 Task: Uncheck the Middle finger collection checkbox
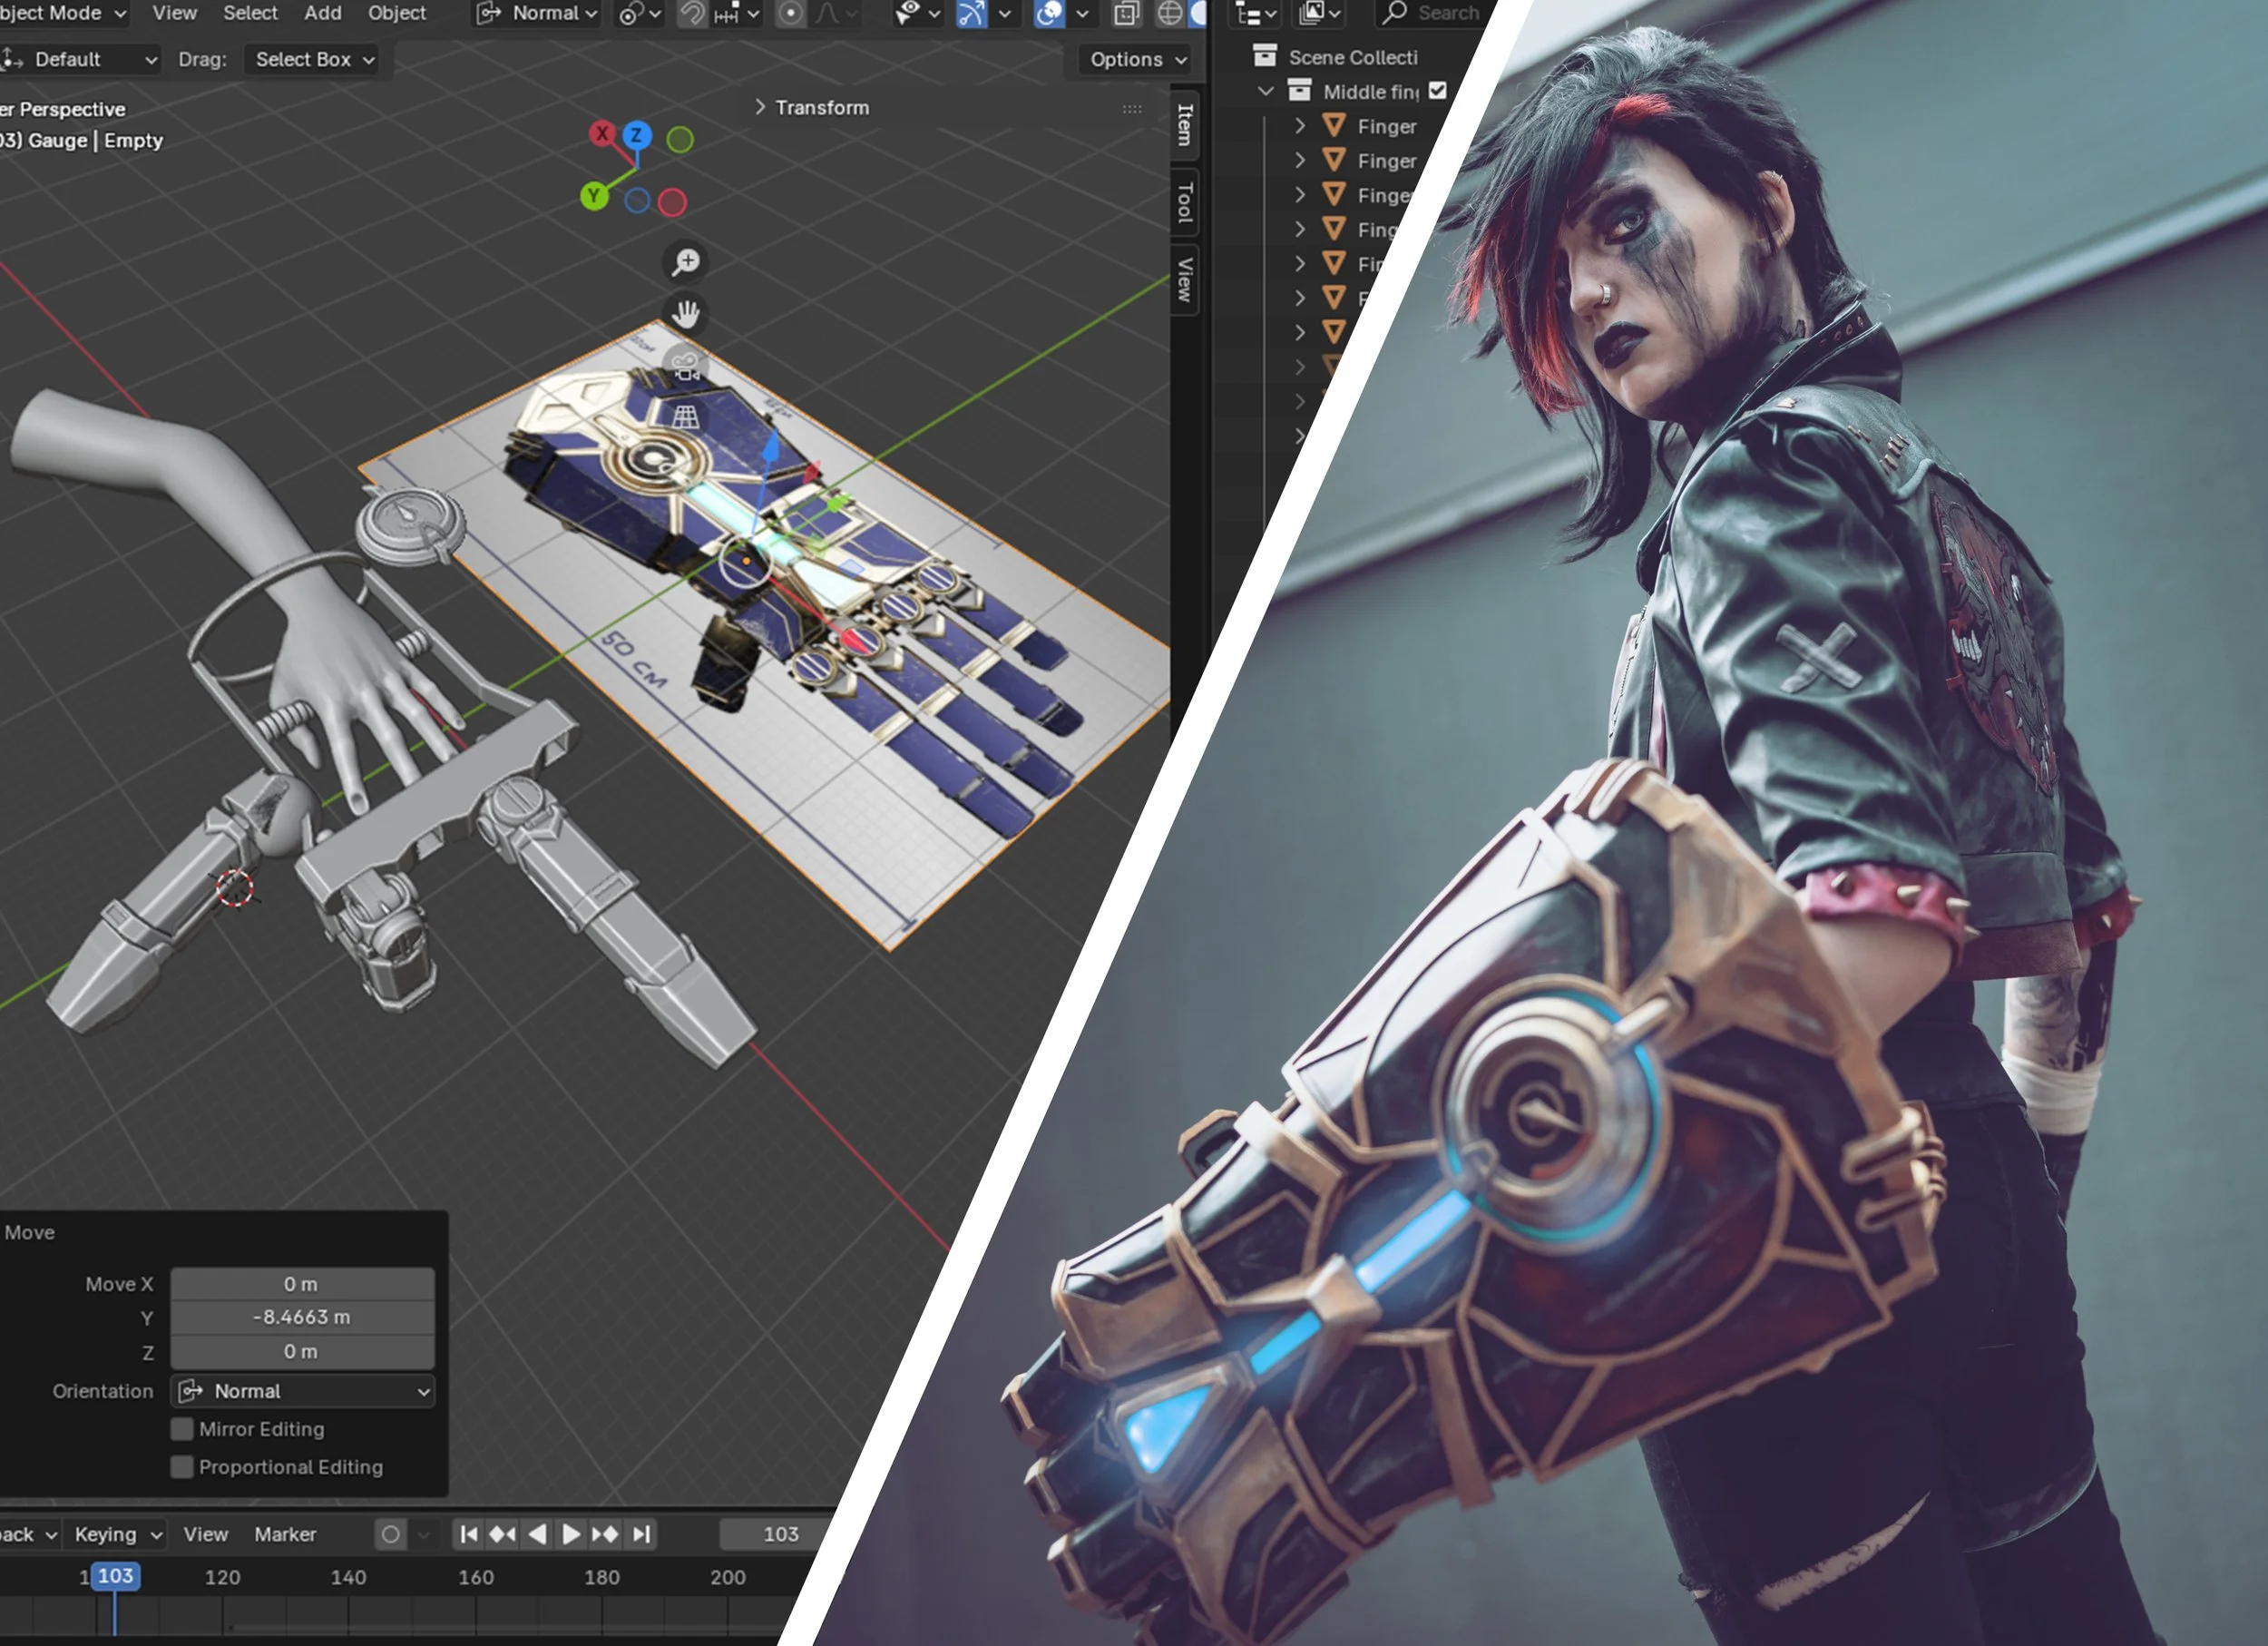(x=1437, y=91)
